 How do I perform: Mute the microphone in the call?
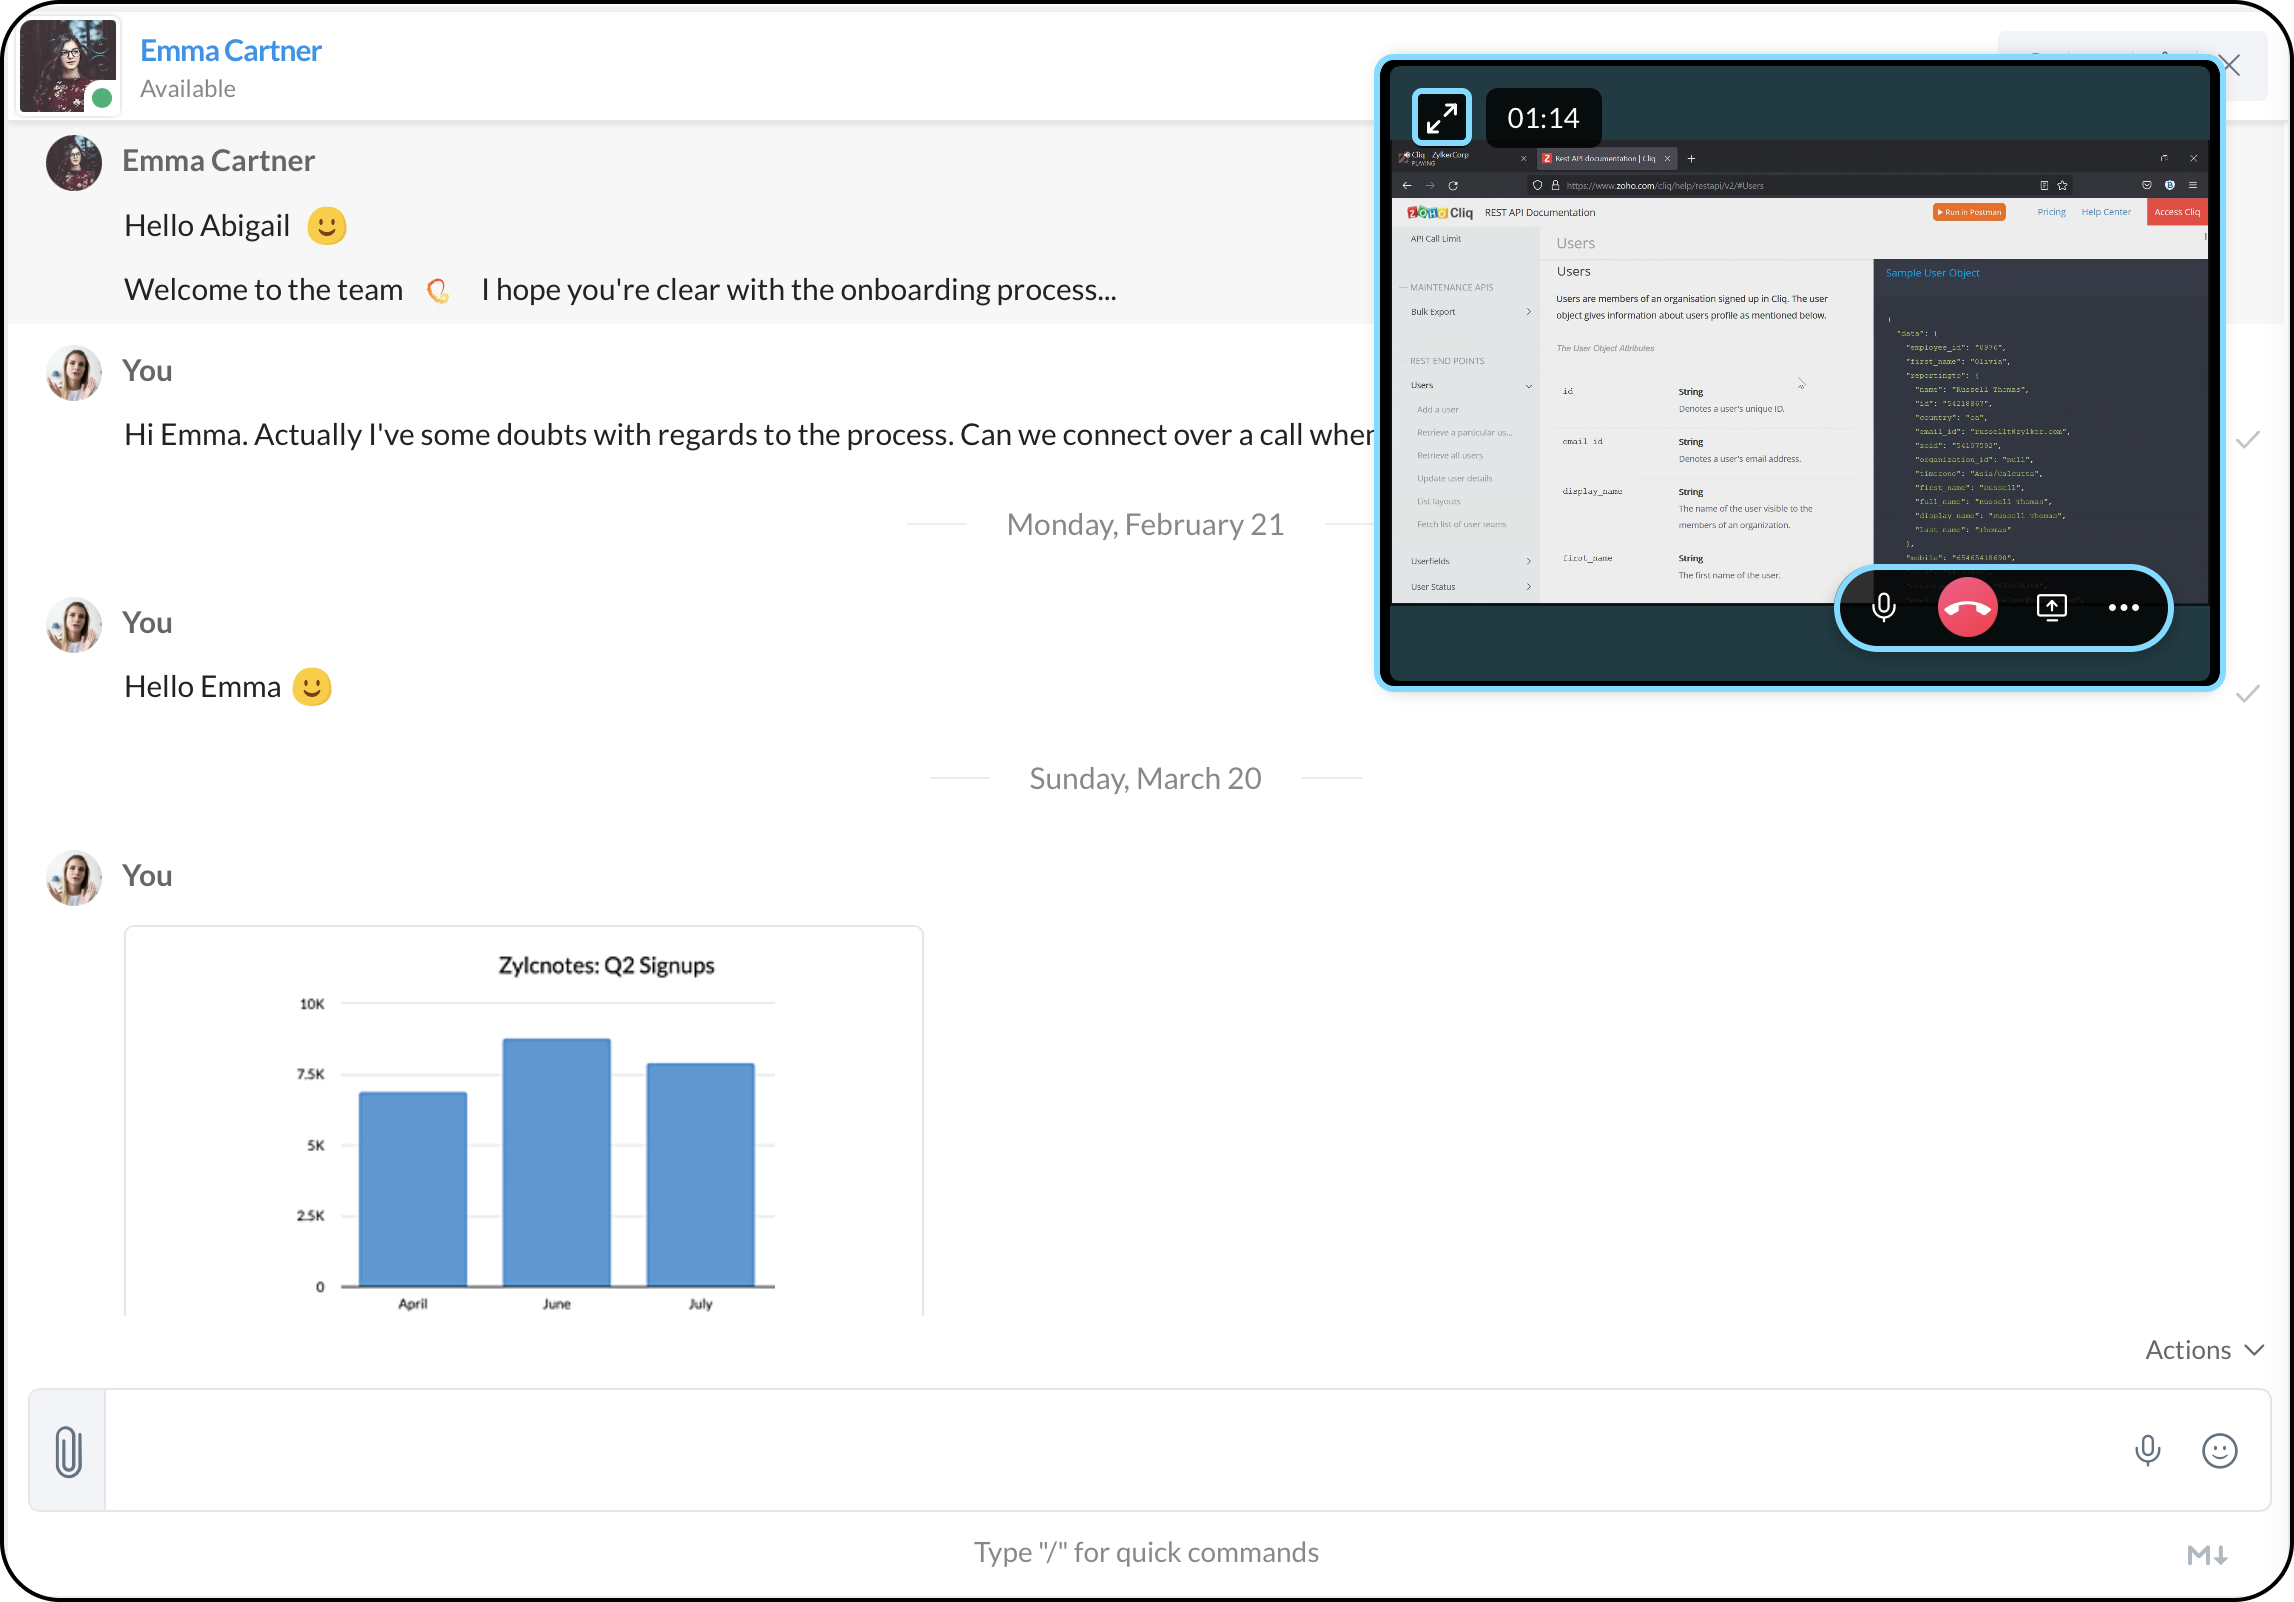1883,607
